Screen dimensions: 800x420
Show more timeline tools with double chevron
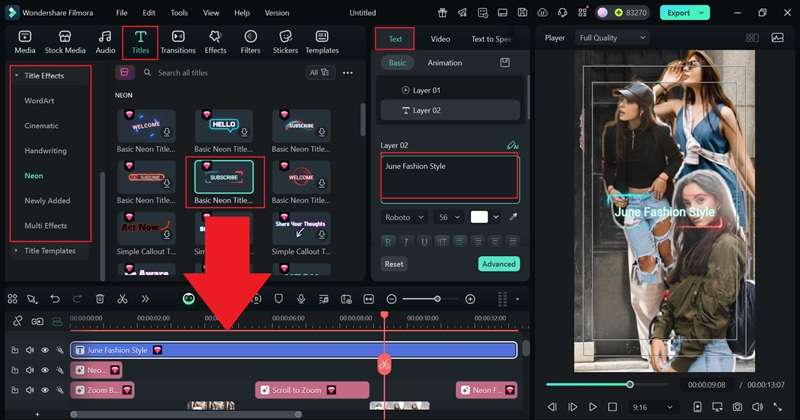[145, 299]
